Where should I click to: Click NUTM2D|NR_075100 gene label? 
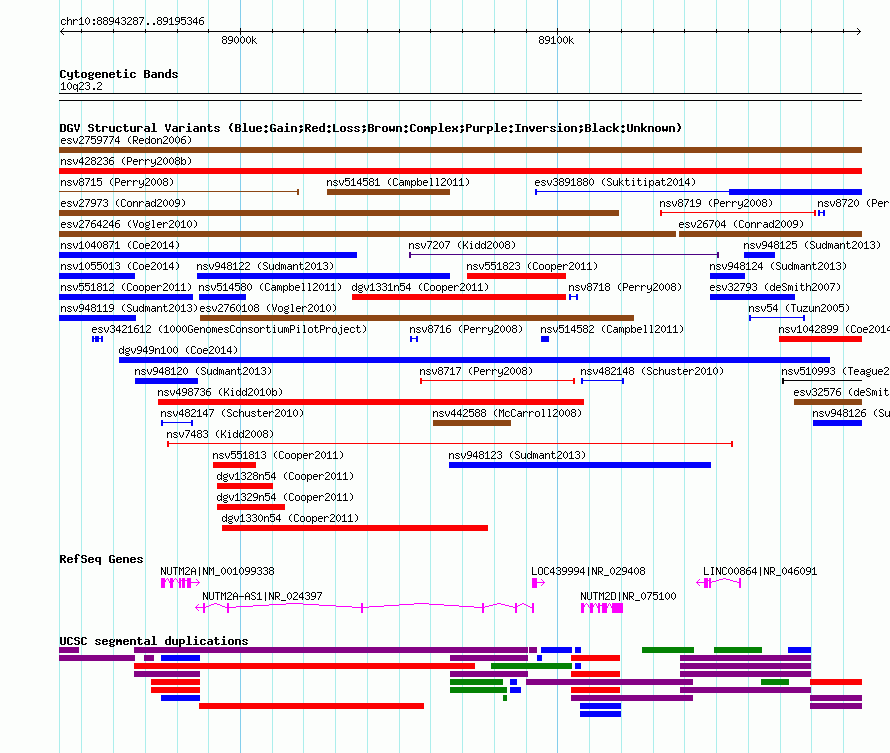point(628,596)
